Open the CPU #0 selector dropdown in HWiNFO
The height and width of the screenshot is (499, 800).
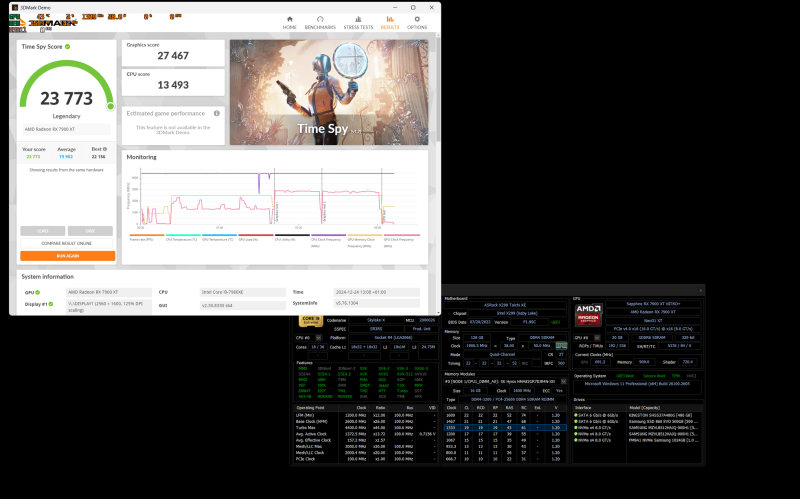click(x=318, y=338)
